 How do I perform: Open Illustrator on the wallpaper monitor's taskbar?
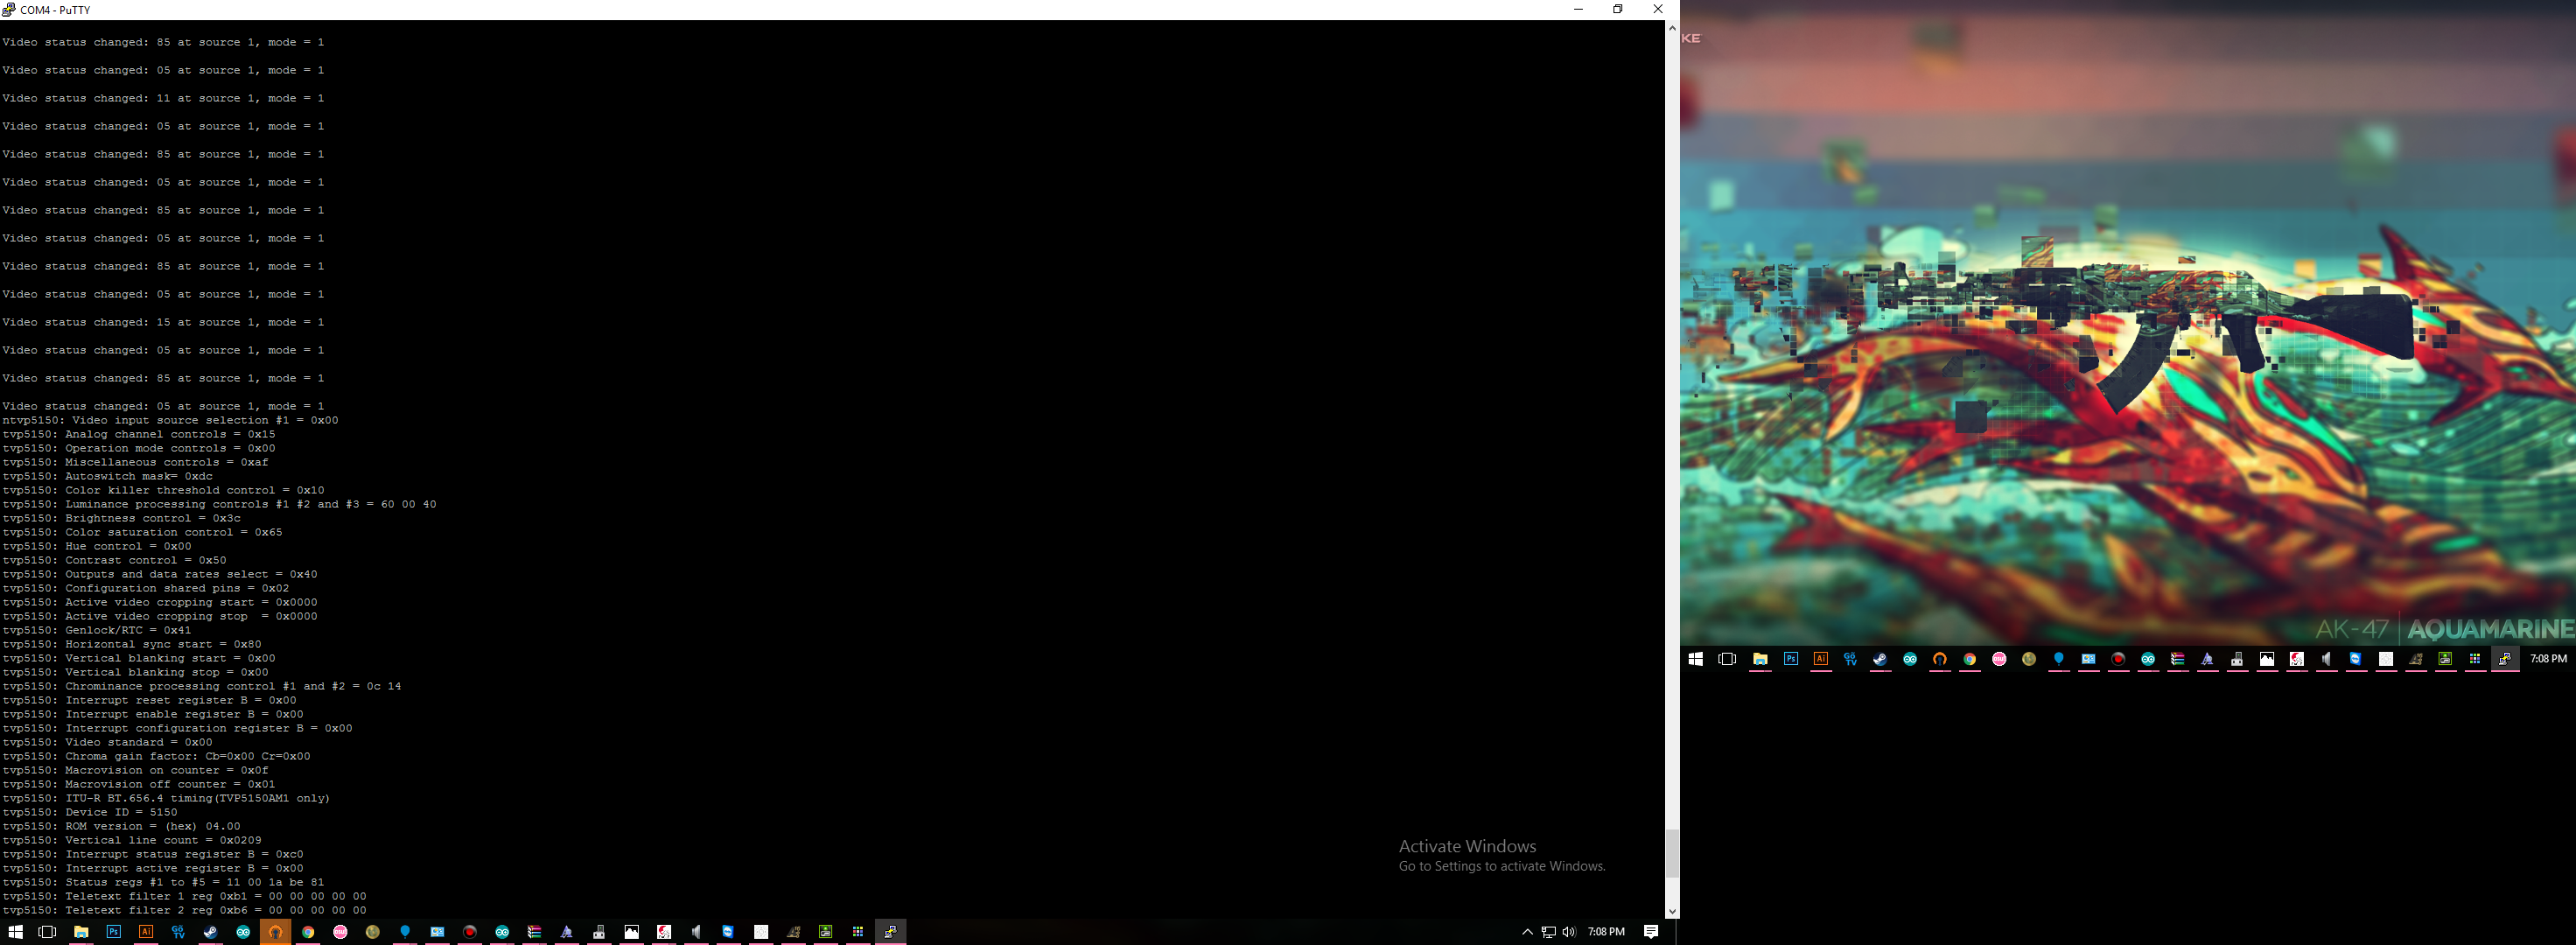point(1821,659)
